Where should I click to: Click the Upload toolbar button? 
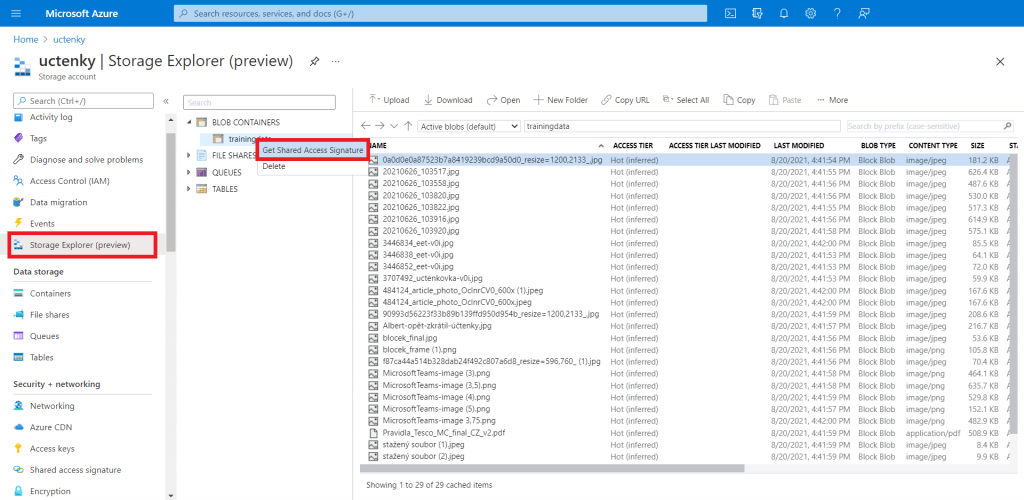[x=390, y=100]
